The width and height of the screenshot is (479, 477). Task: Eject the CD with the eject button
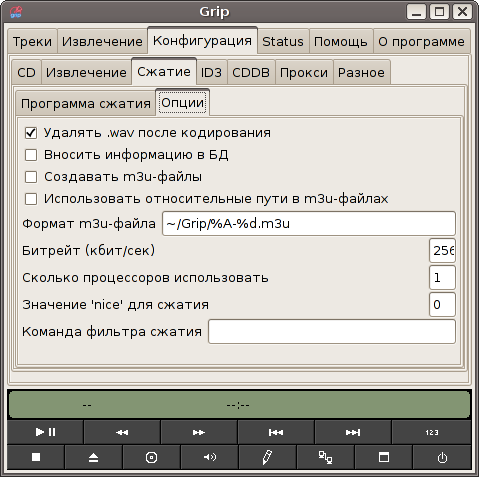coord(93,457)
